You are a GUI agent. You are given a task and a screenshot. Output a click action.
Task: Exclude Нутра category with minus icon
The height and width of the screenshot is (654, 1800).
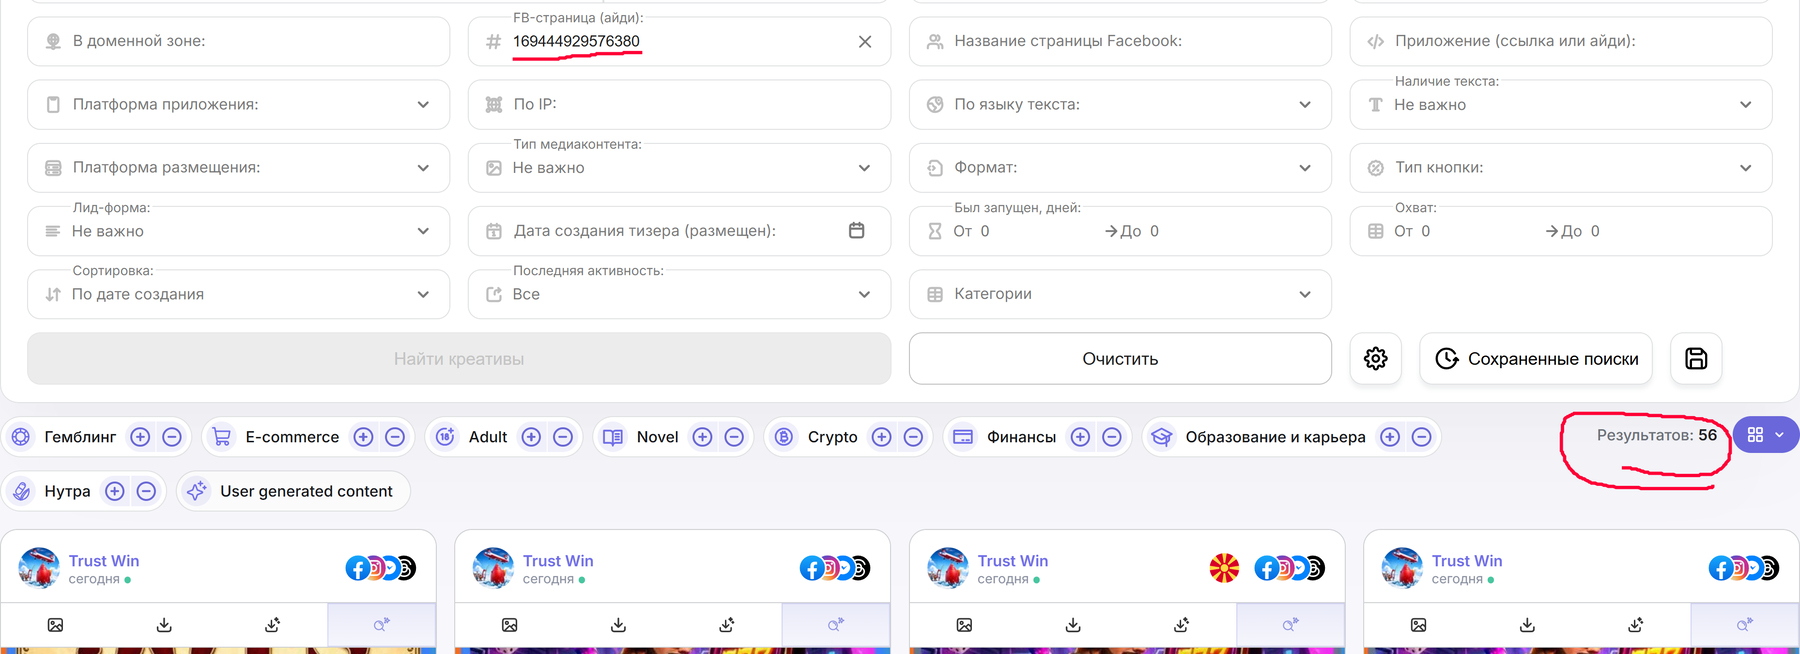(146, 491)
